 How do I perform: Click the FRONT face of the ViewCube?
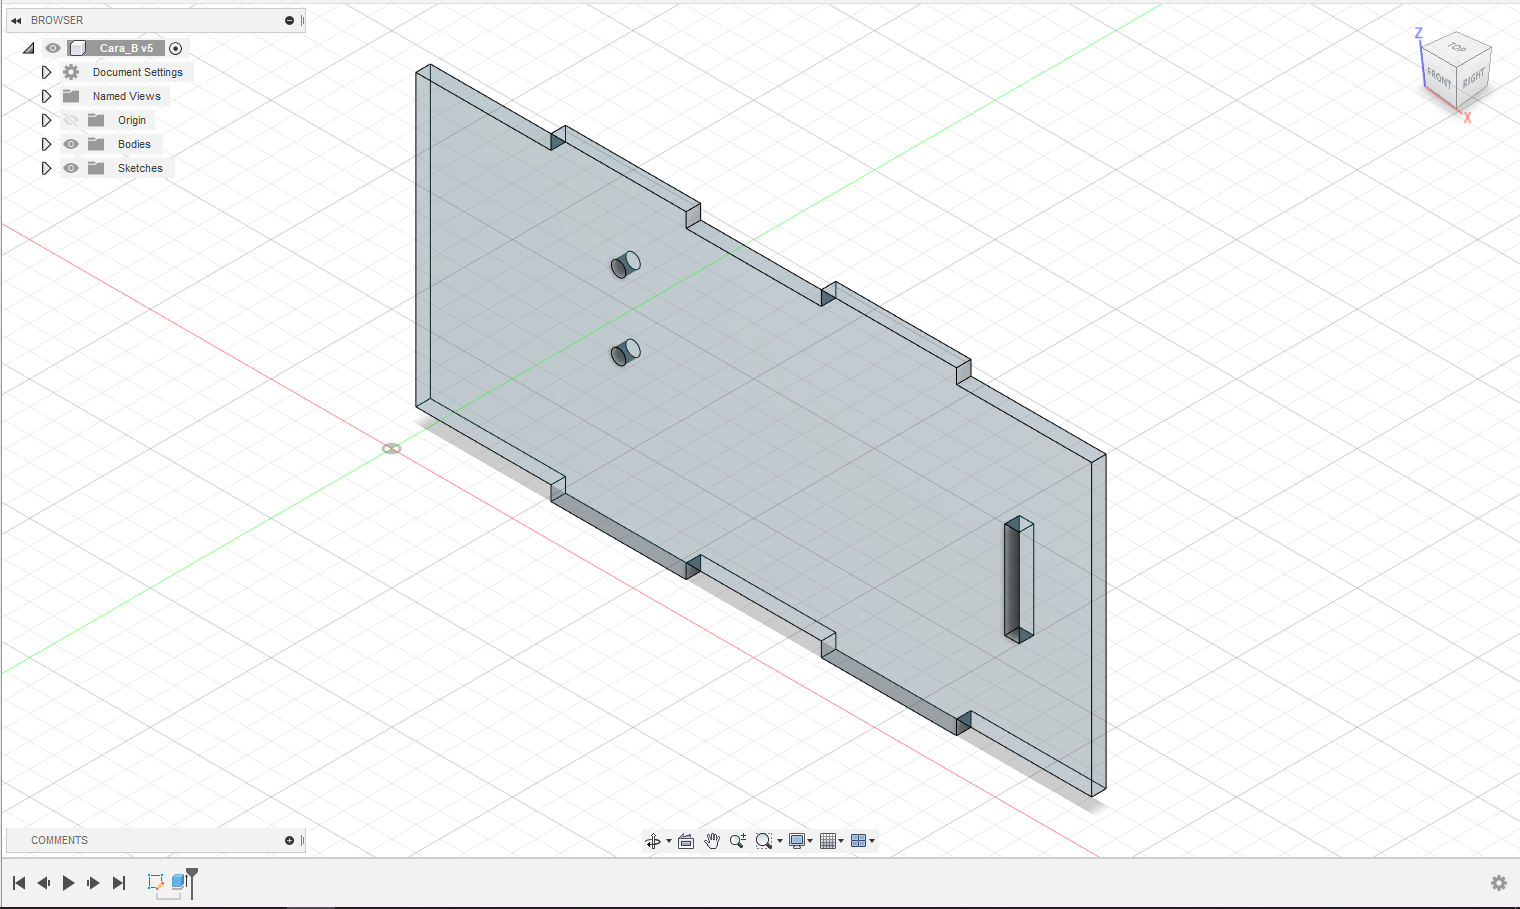[x=1439, y=76]
